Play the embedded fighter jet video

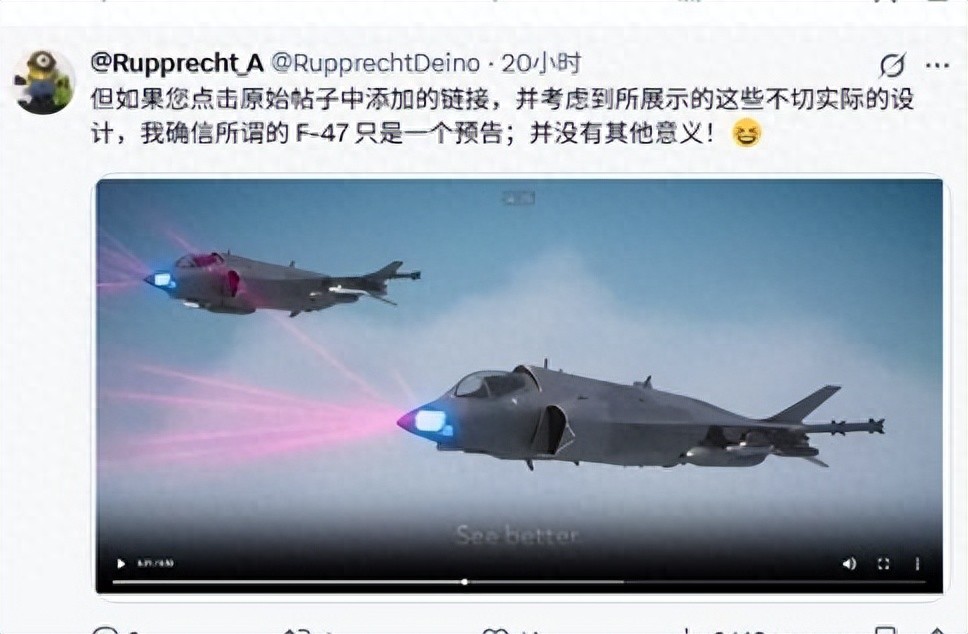tap(121, 564)
